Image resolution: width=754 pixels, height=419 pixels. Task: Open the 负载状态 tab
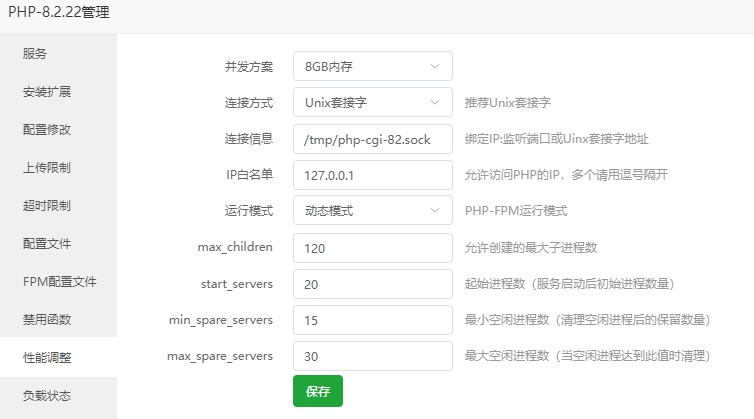coord(58,395)
